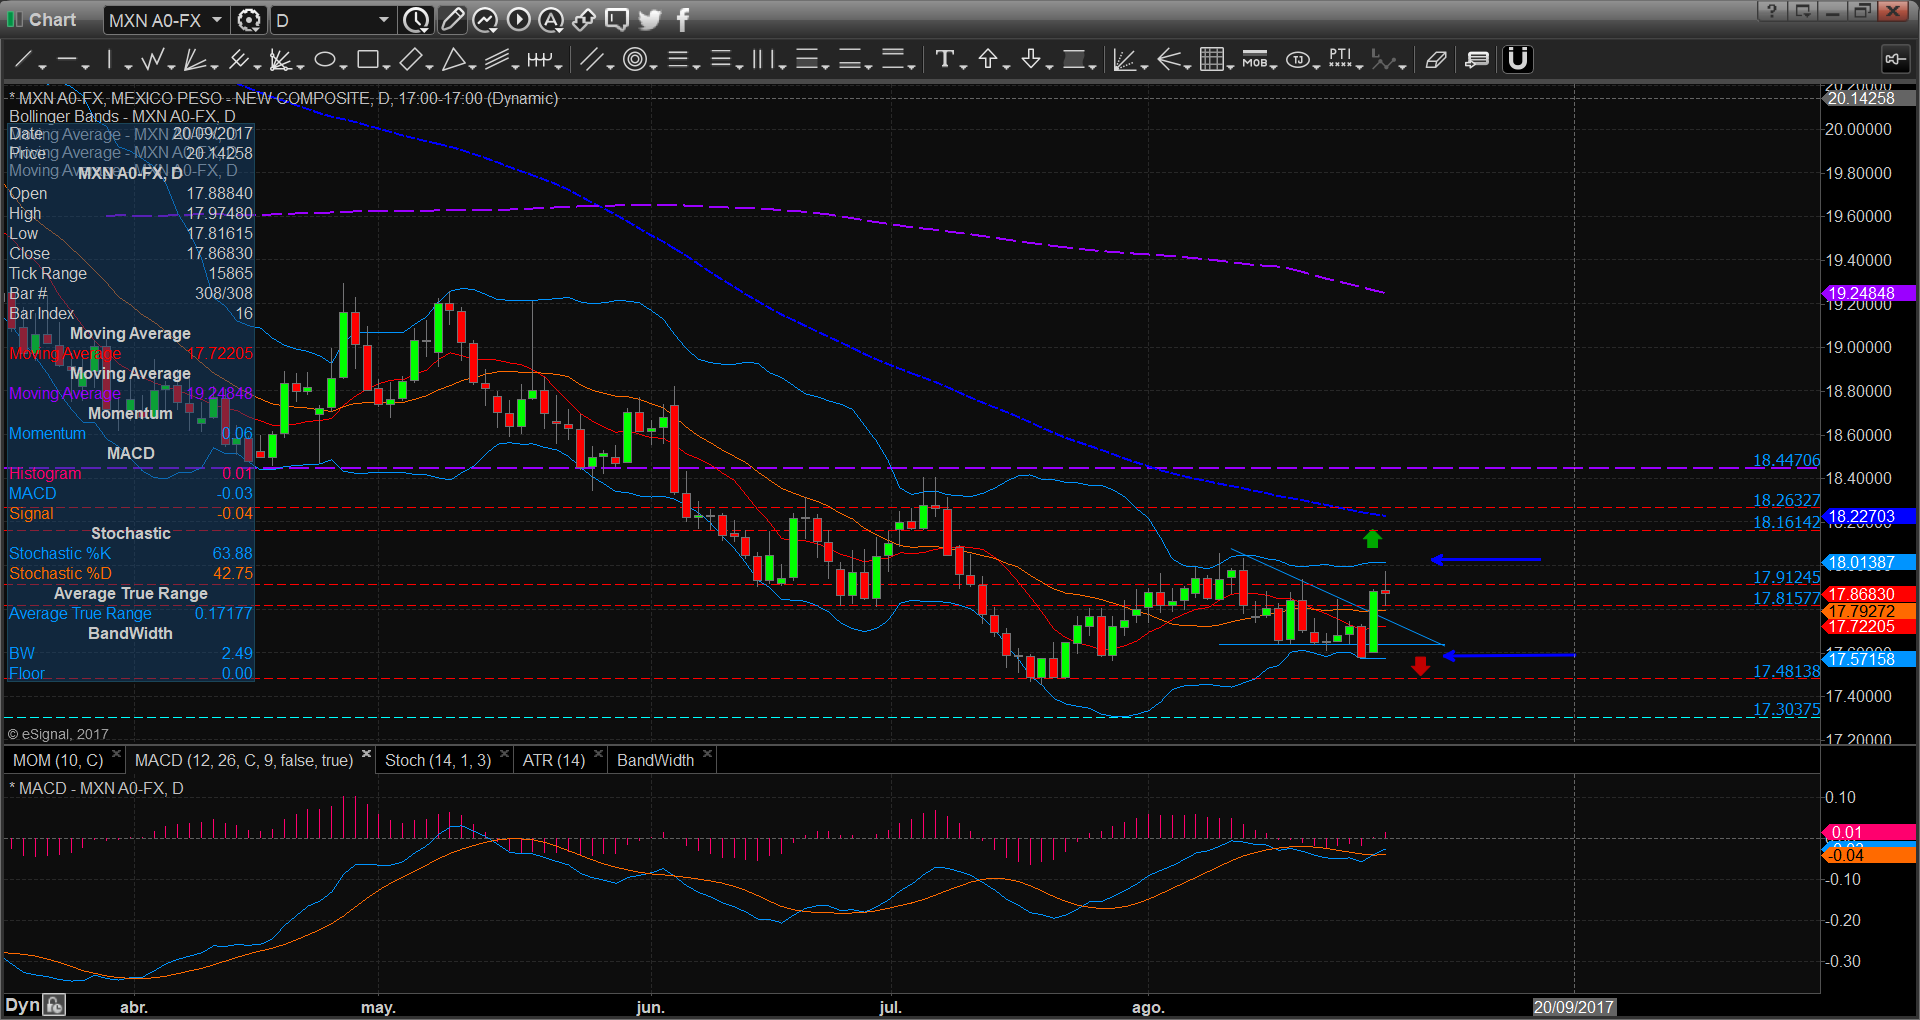Close the Stoch (14, 1, 3) tab
1920x1020 pixels.
click(x=504, y=754)
